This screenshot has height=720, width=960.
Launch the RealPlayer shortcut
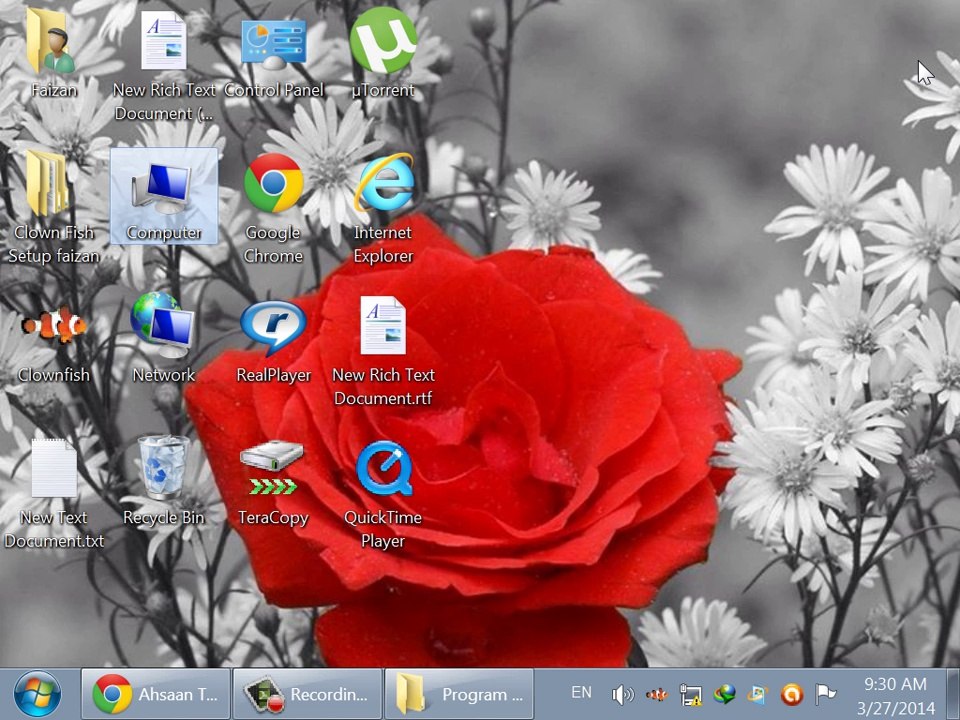click(x=274, y=340)
